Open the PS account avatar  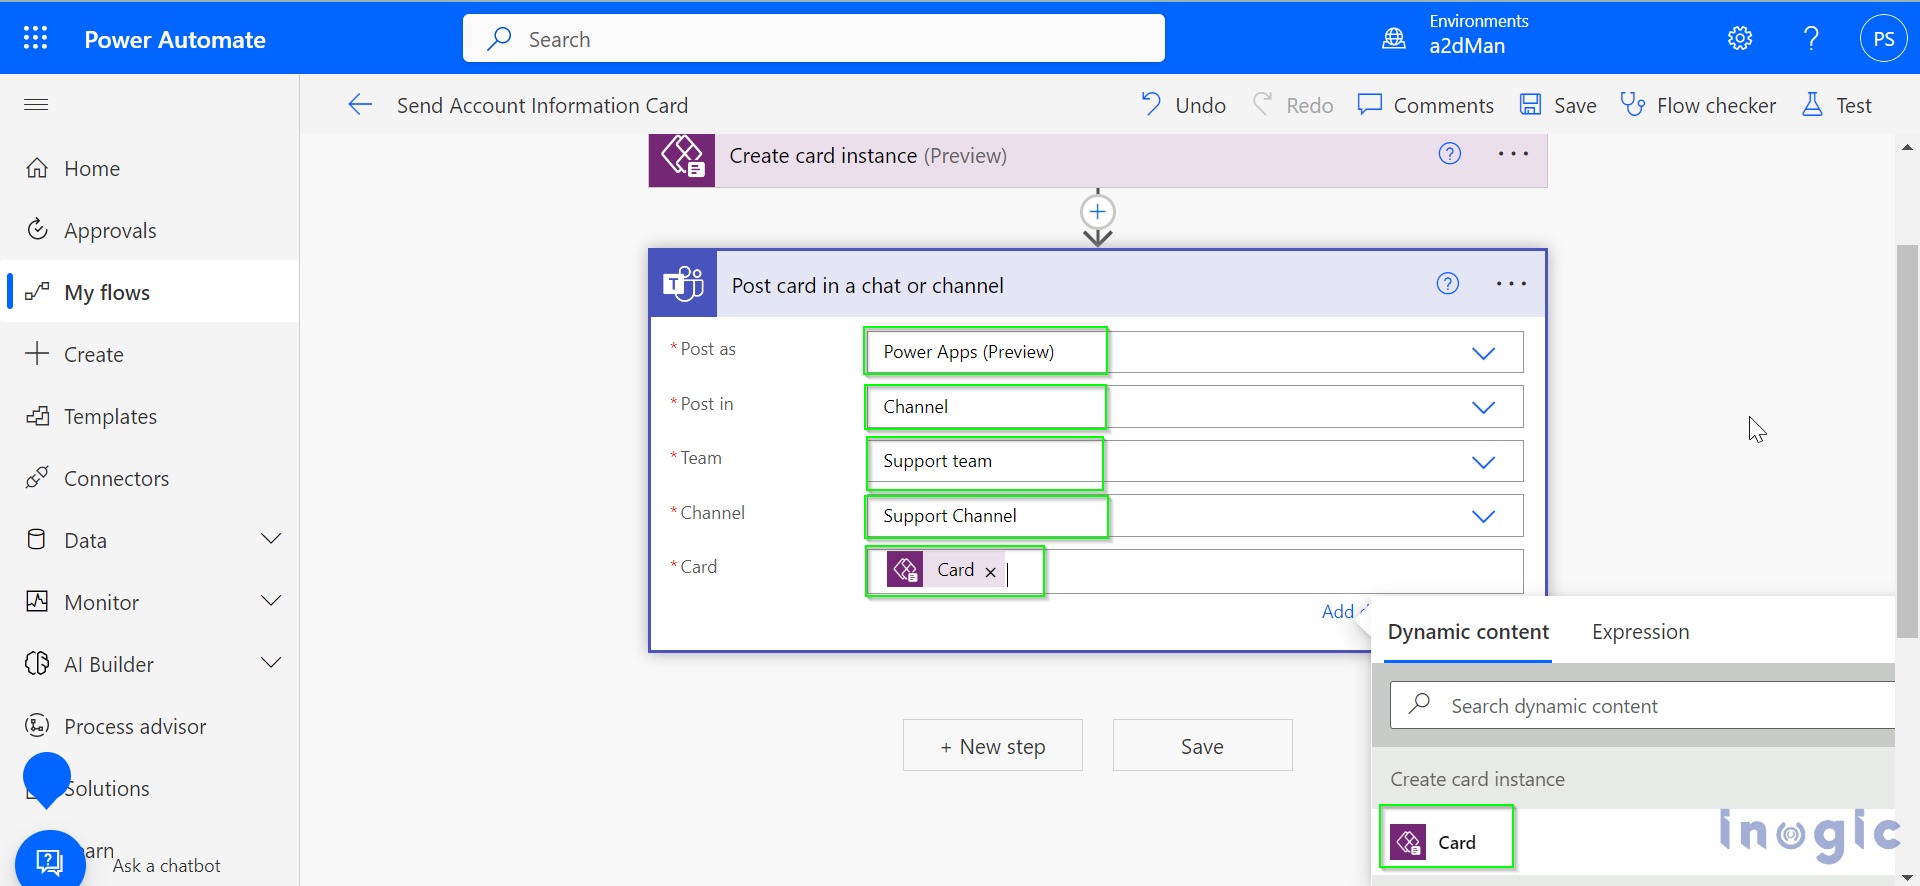point(1884,39)
